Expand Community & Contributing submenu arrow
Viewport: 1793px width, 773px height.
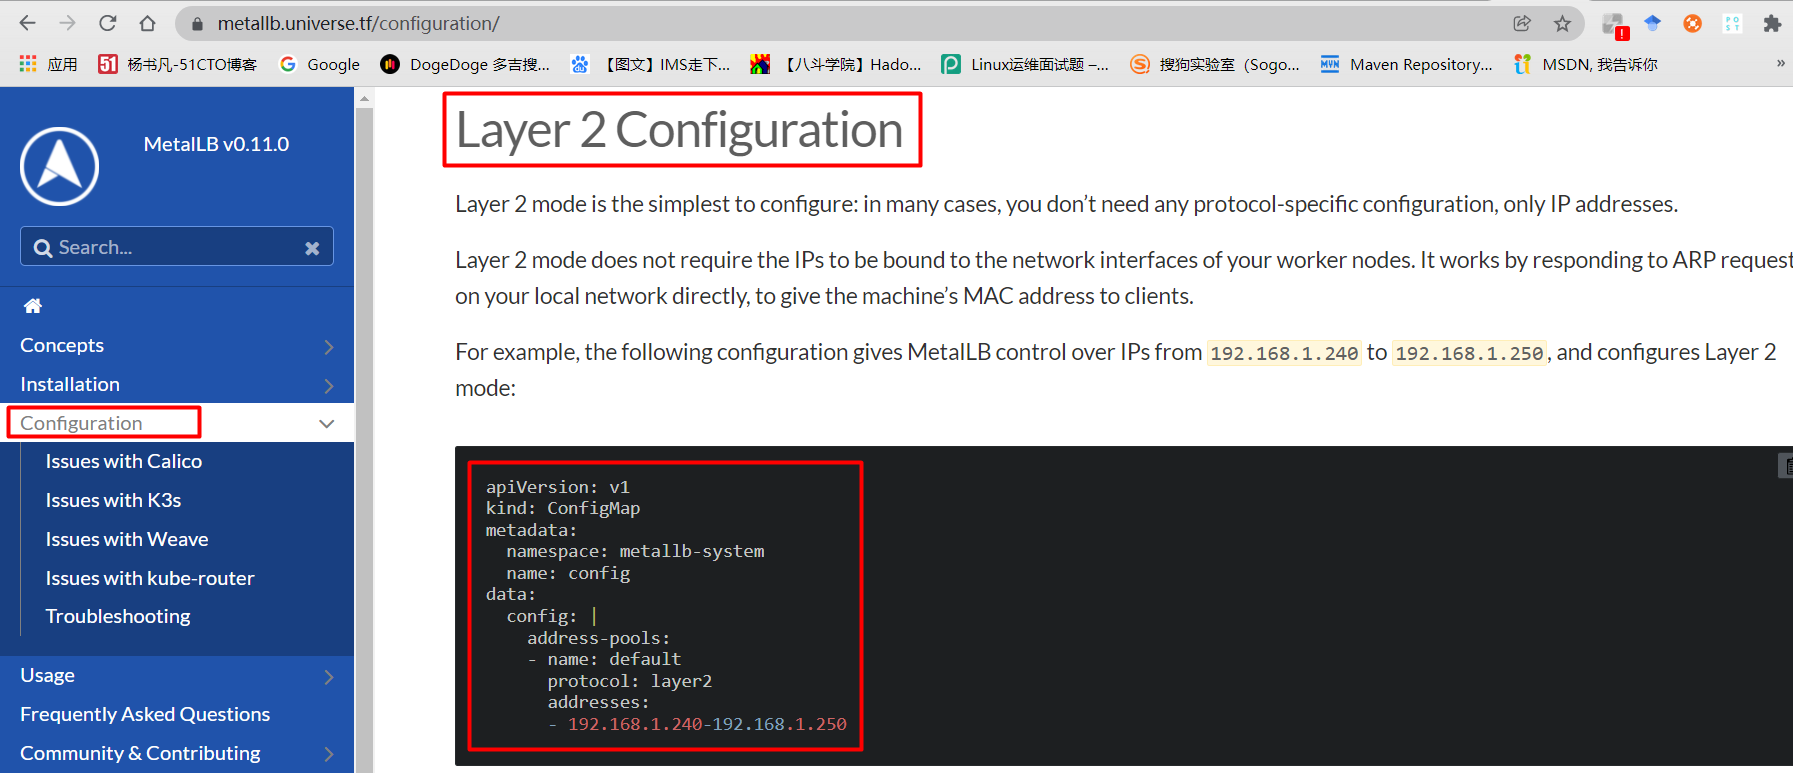tap(329, 755)
